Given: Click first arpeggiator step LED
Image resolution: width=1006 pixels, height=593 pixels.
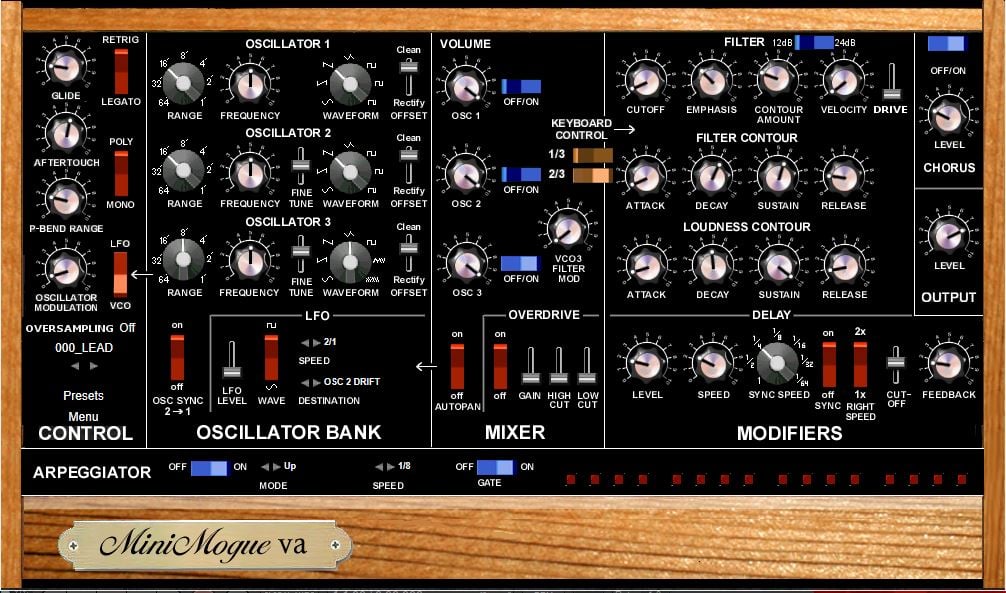Looking at the screenshot, I should click(571, 479).
